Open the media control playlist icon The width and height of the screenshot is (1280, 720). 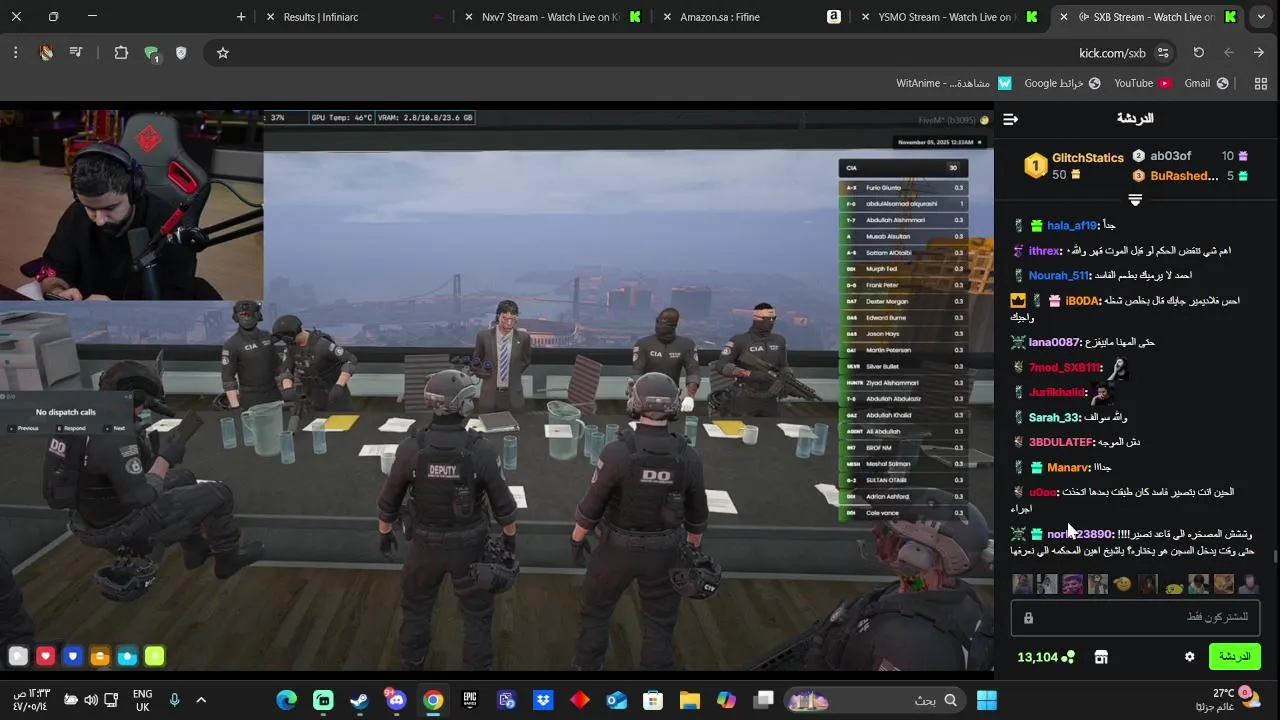coord(76,53)
